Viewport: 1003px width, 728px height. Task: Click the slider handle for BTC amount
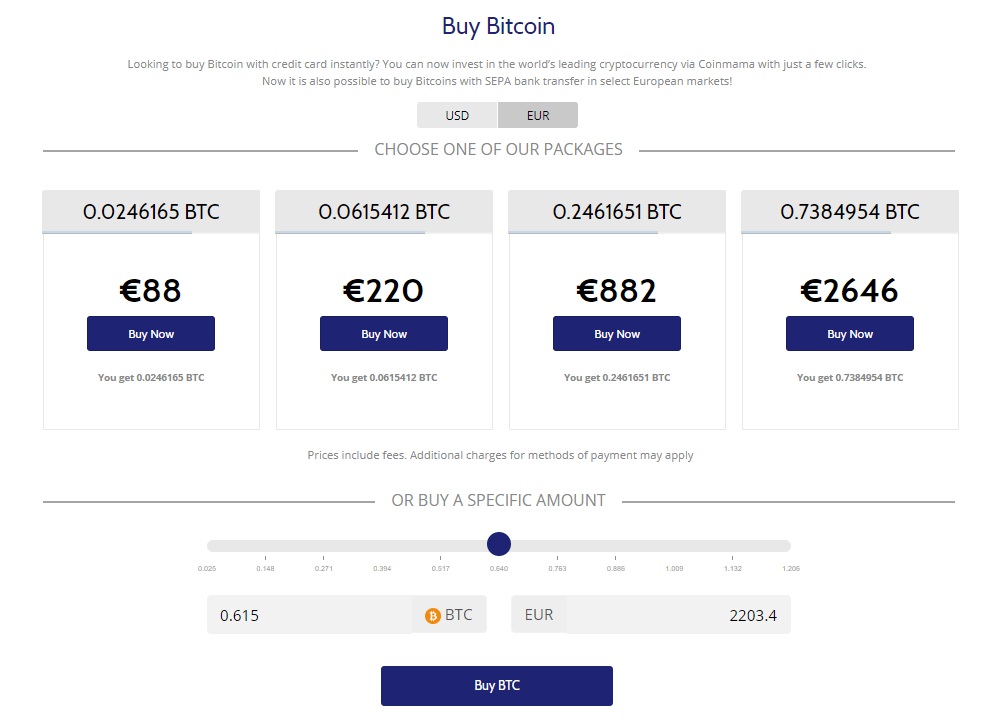point(499,545)
